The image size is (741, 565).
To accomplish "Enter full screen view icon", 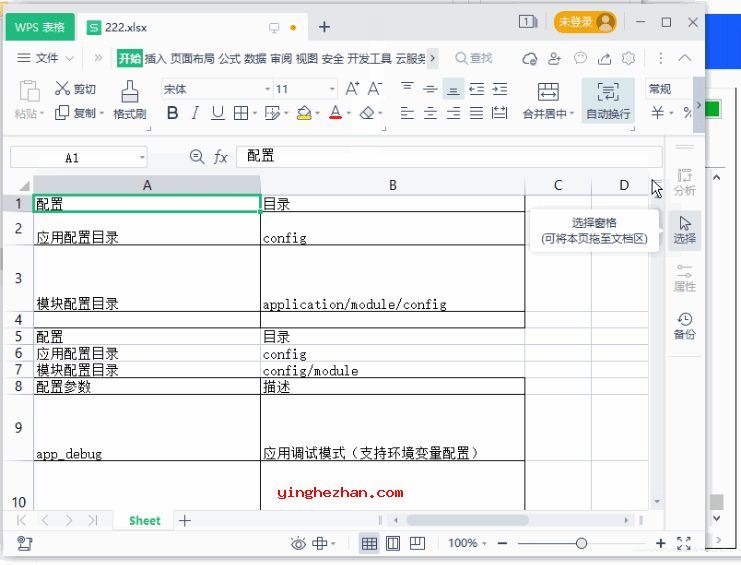I will [x=684, y=543].
